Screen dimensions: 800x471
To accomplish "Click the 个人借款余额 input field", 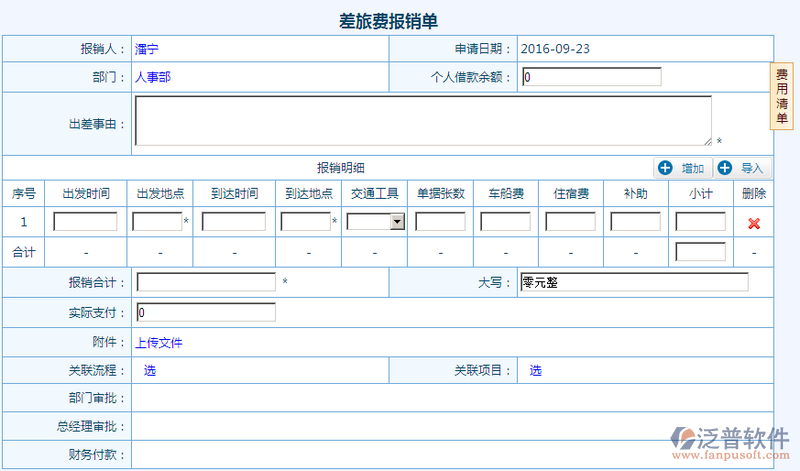I will (592, 77).
